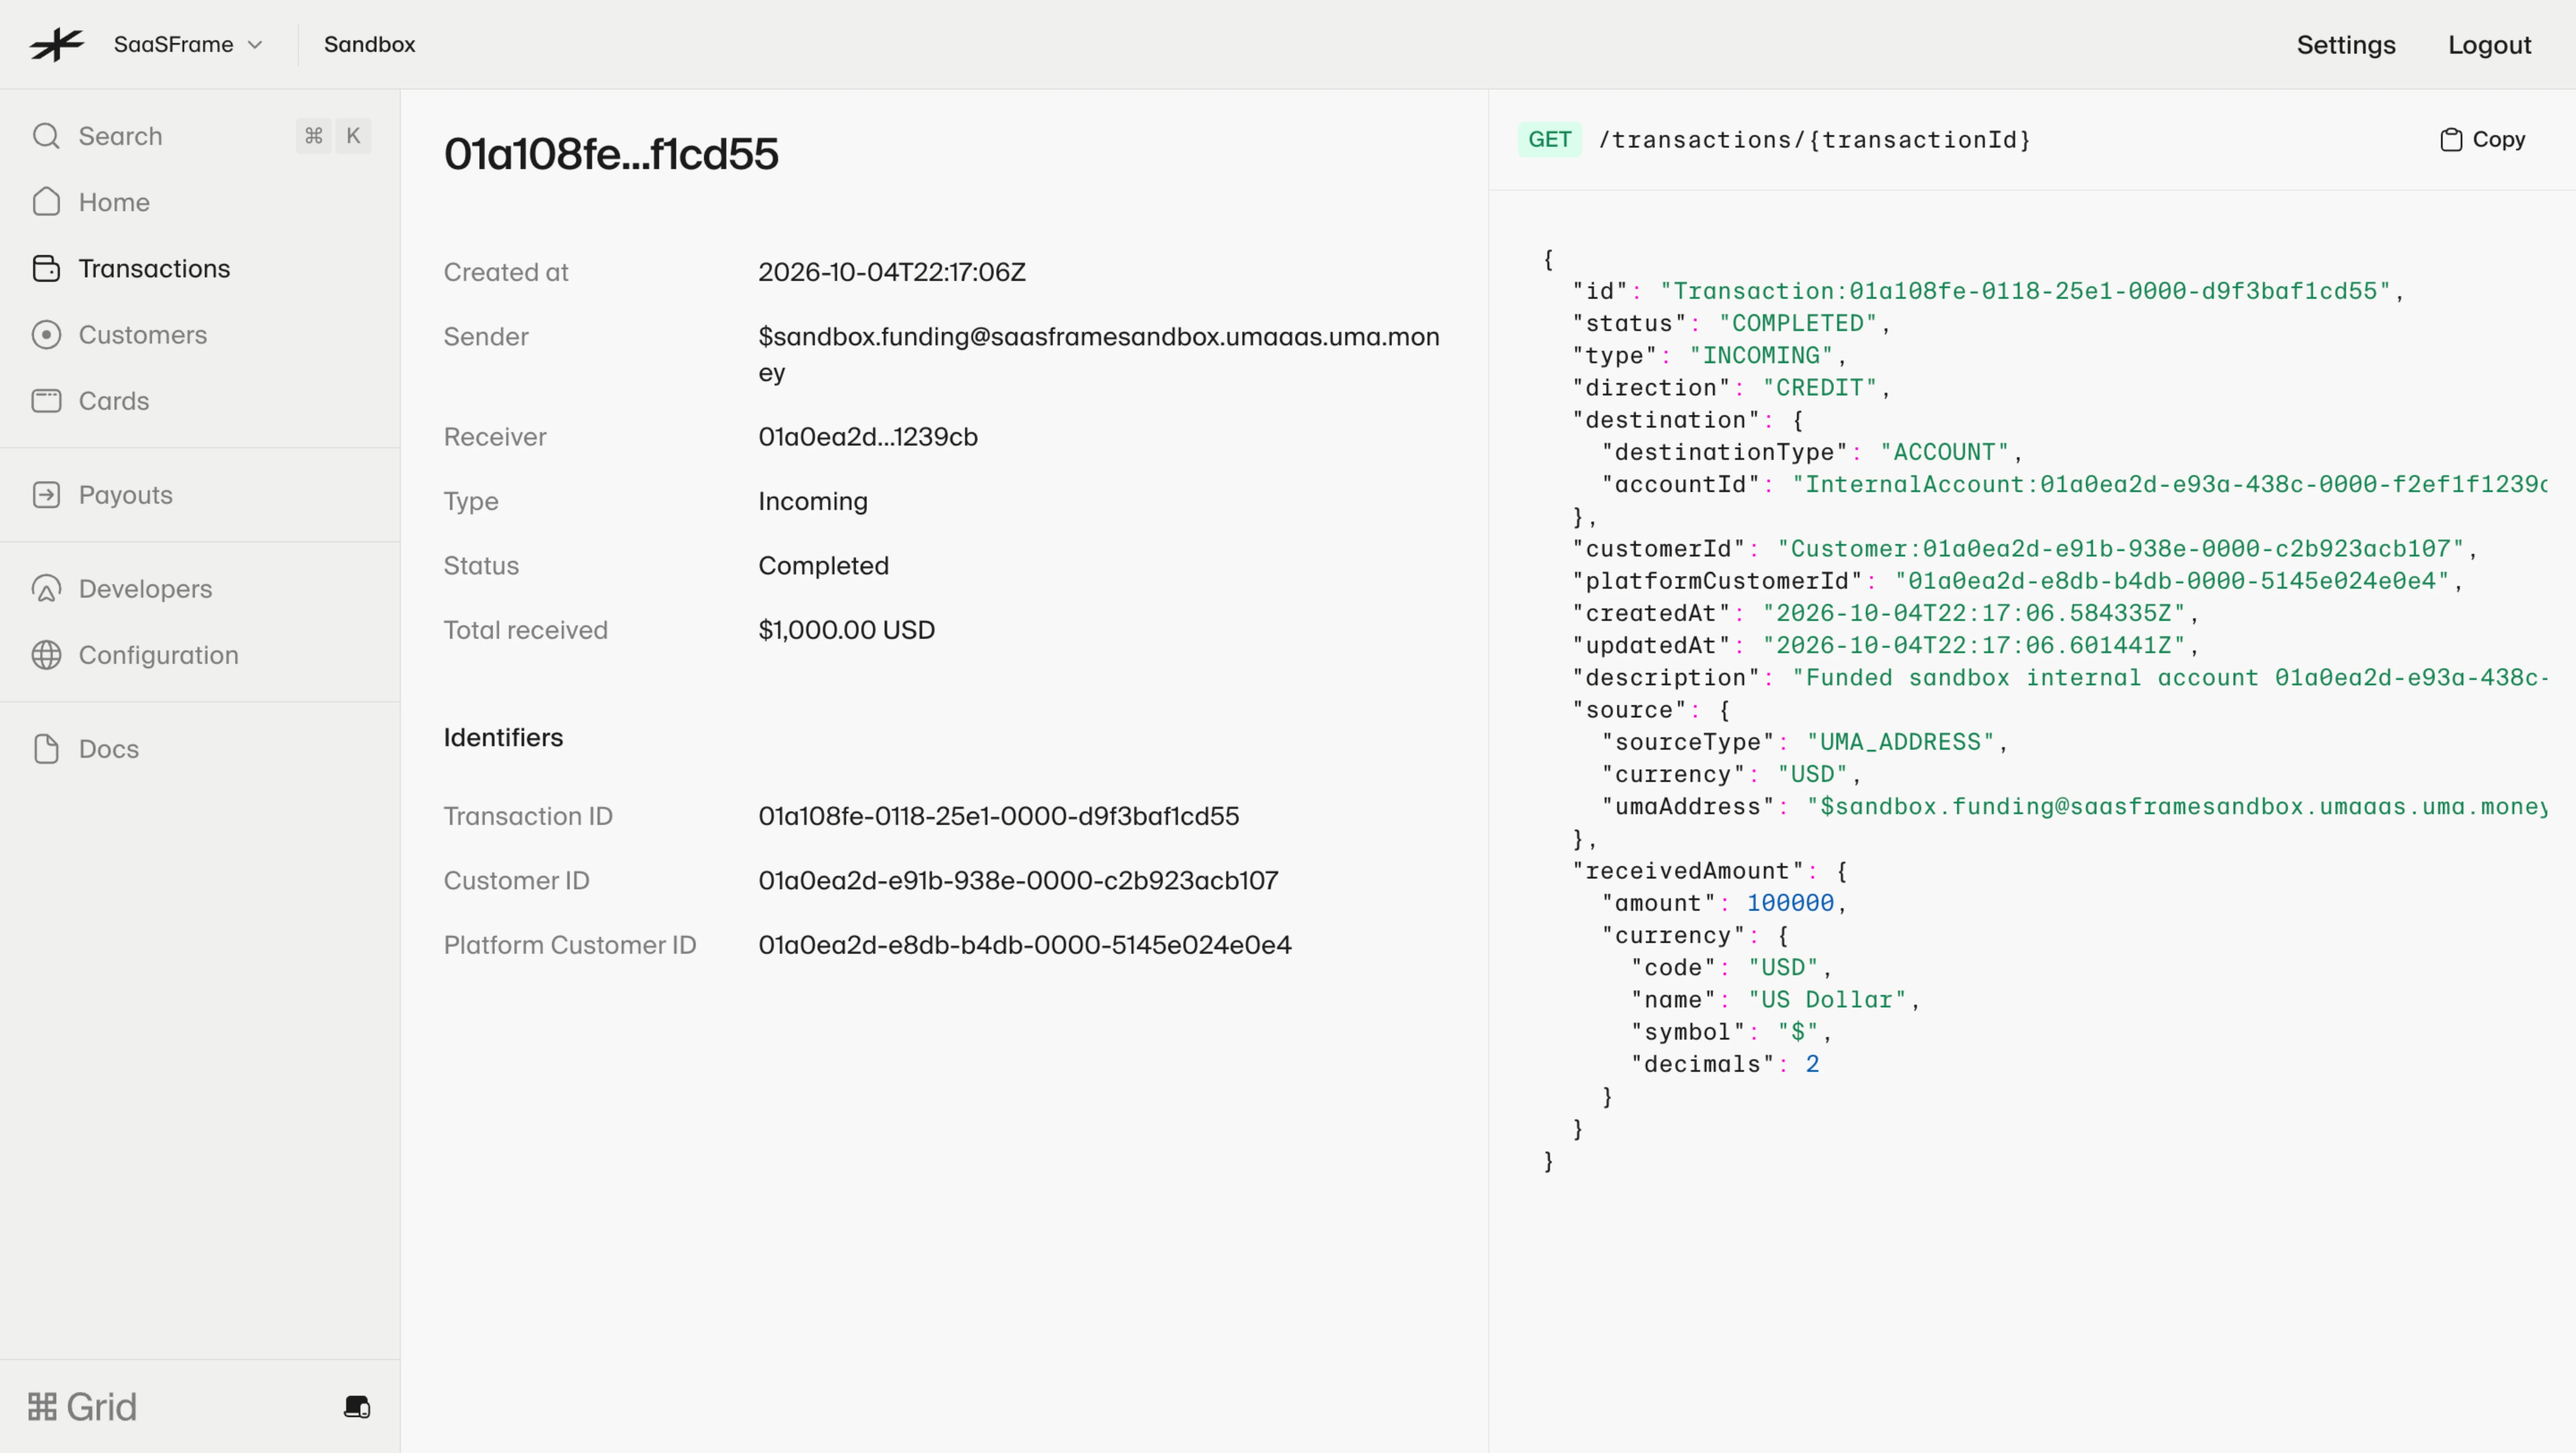Click the Developers icon
Viewport: 2576px width, 1453px height.
coord(46,588)
